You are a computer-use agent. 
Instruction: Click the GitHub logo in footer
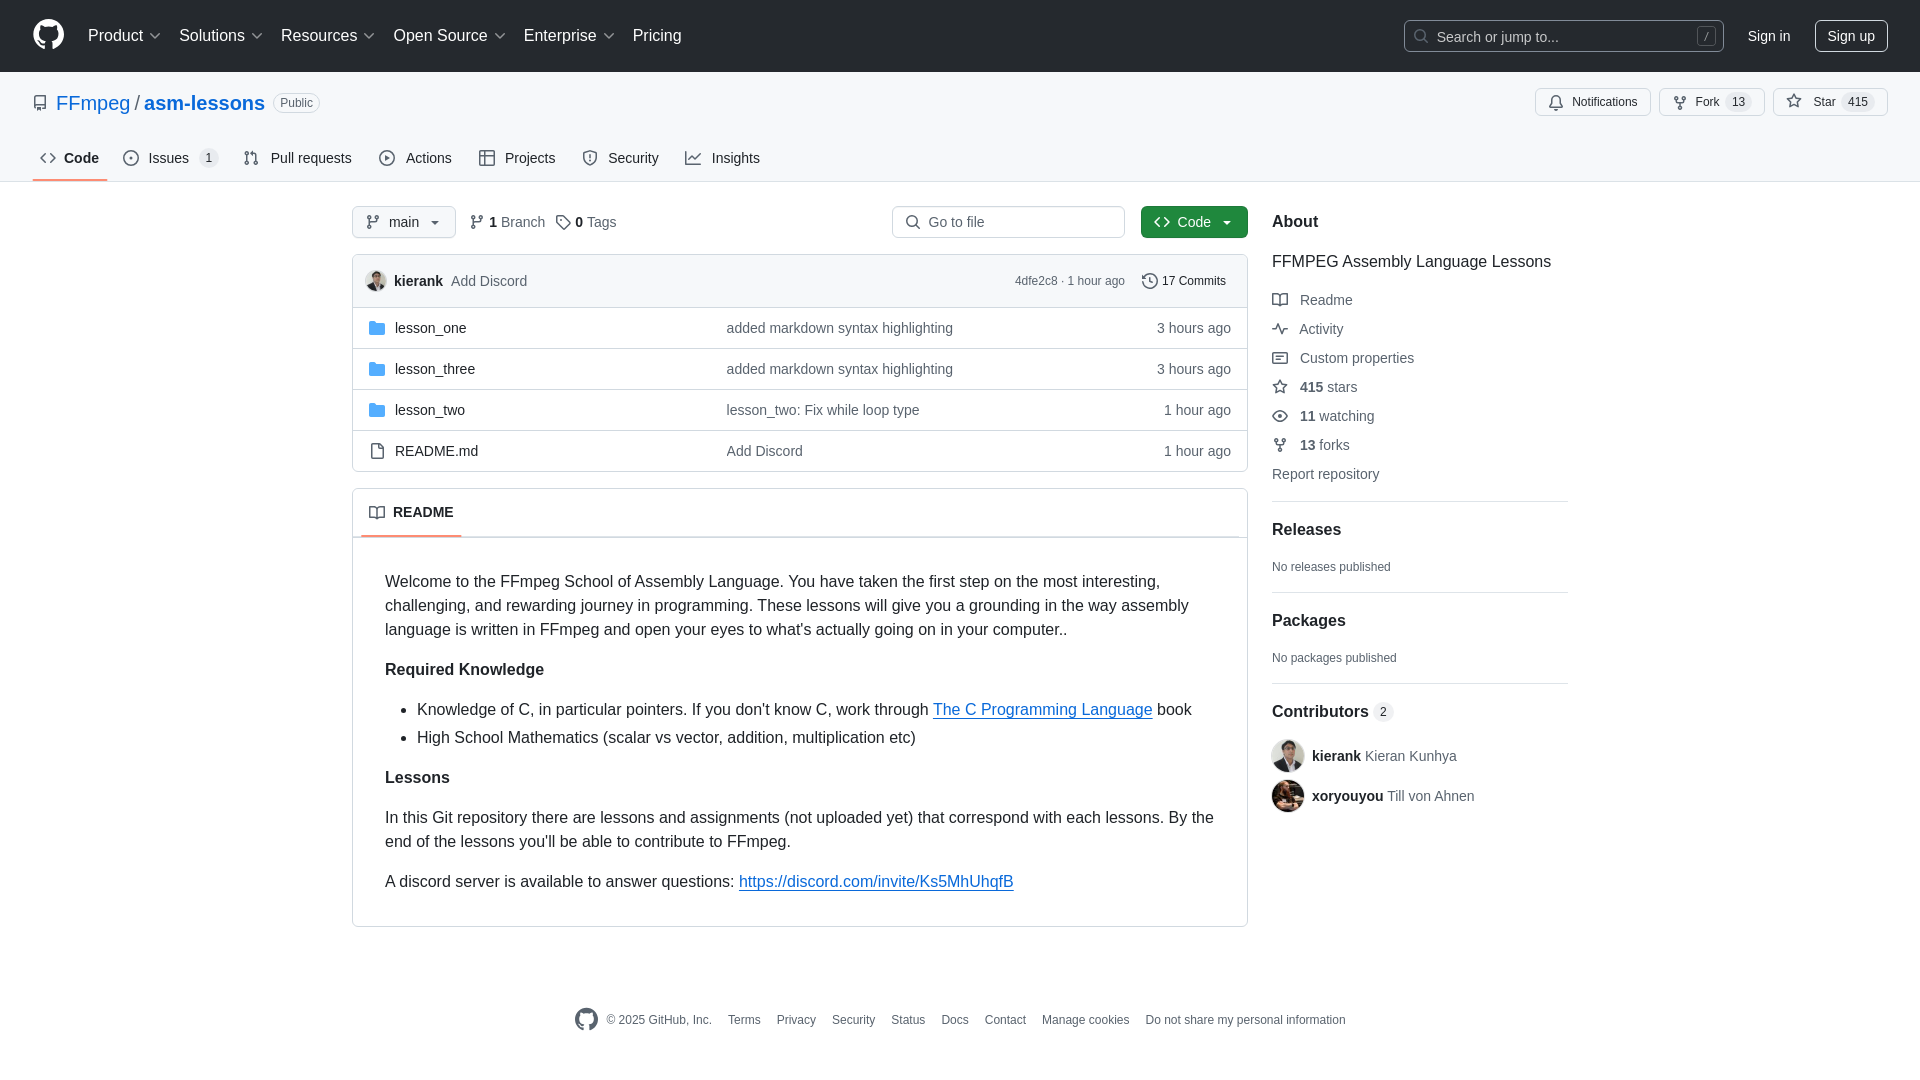pos(586,1019)
